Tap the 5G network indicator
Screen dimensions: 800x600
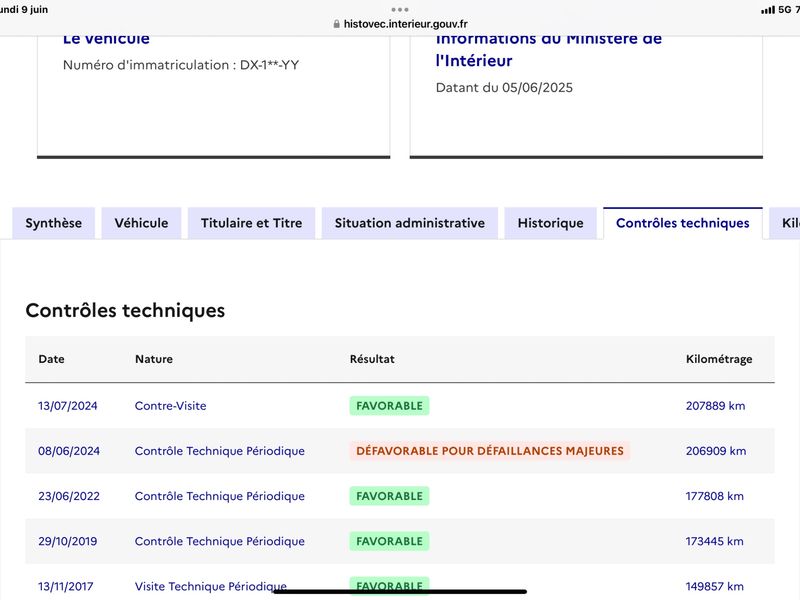coord(784,10)
